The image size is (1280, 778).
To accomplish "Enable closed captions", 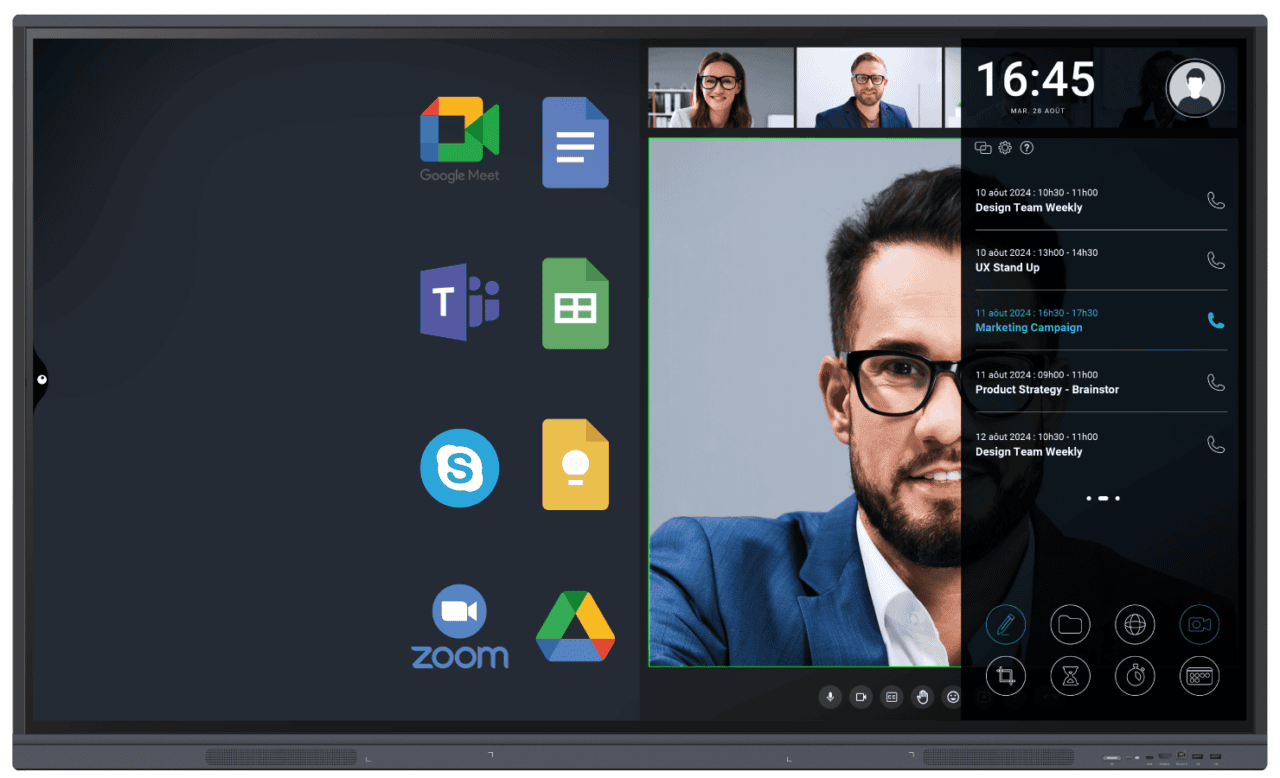I will tap(892, 697).
